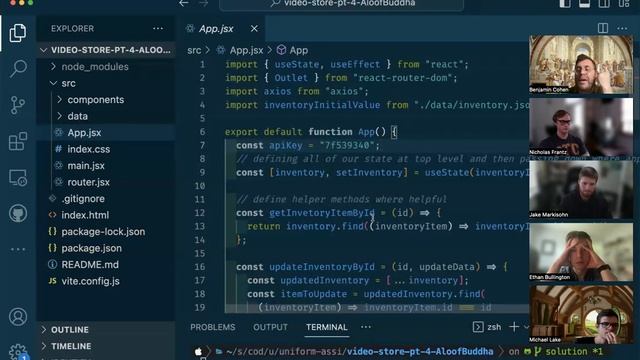Click the apiKey string on line 7
The height and width of the screenshot is (360, 640).
(x=347, y=145)
